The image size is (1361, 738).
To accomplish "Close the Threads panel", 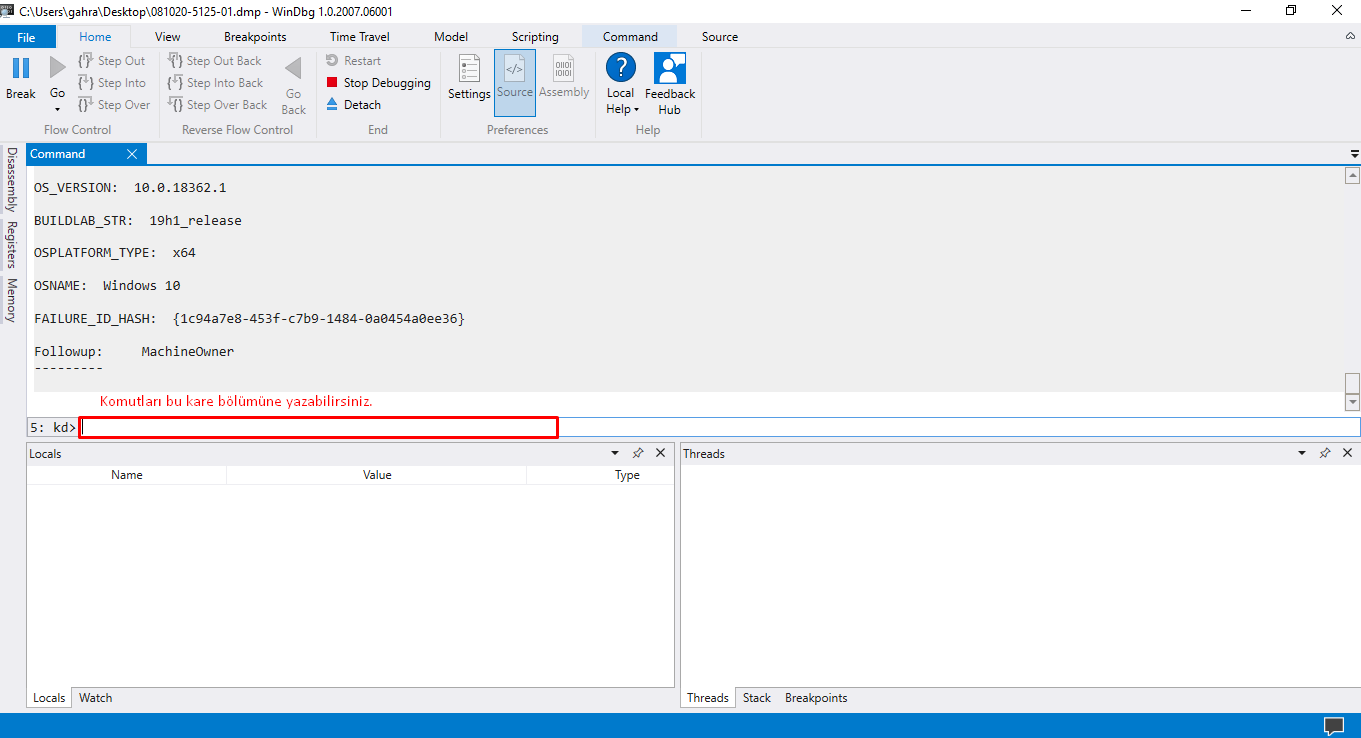I will pos(1347,453).
